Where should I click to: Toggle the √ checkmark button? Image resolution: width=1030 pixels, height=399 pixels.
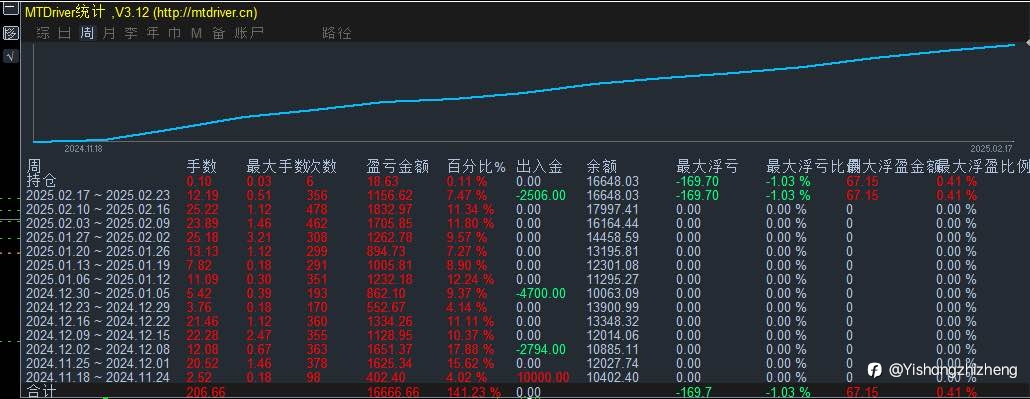tap(10, 57)
